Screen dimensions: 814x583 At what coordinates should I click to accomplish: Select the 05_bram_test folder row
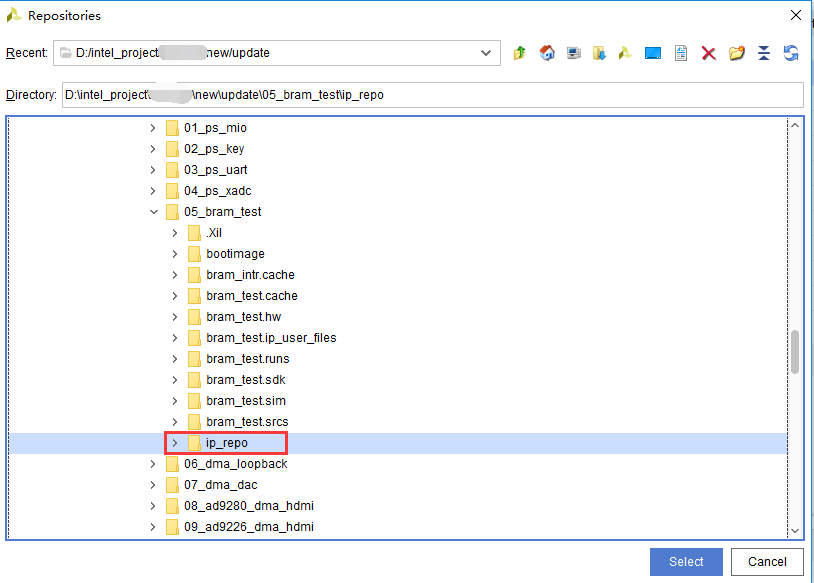point(398,212)
